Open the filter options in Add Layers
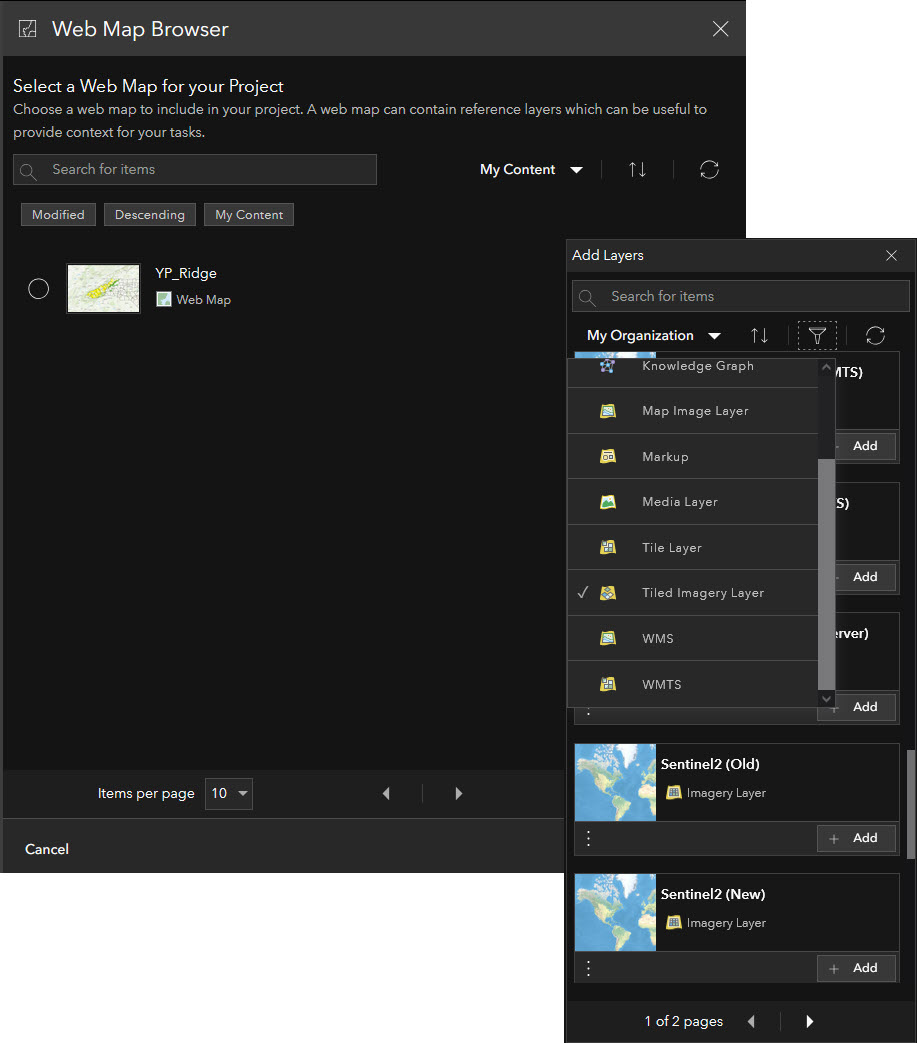 817,335
